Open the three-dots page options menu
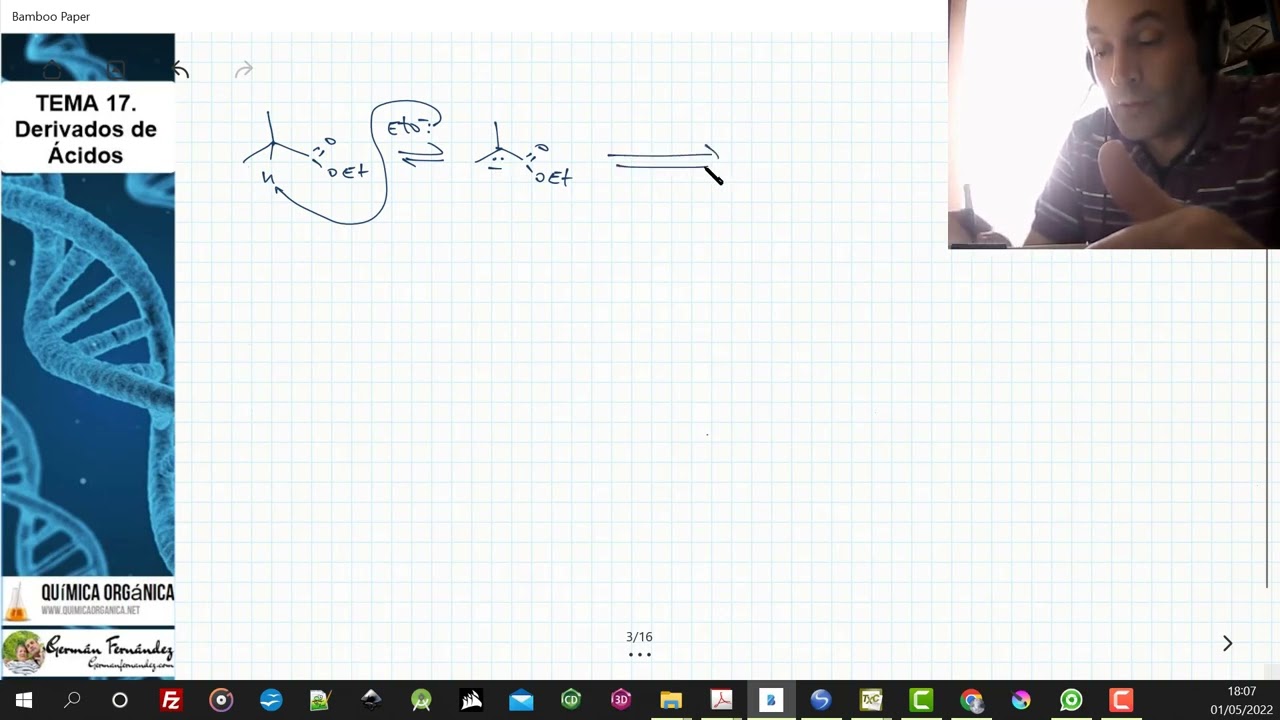1280x720 pixels. [x=640, y=655]
